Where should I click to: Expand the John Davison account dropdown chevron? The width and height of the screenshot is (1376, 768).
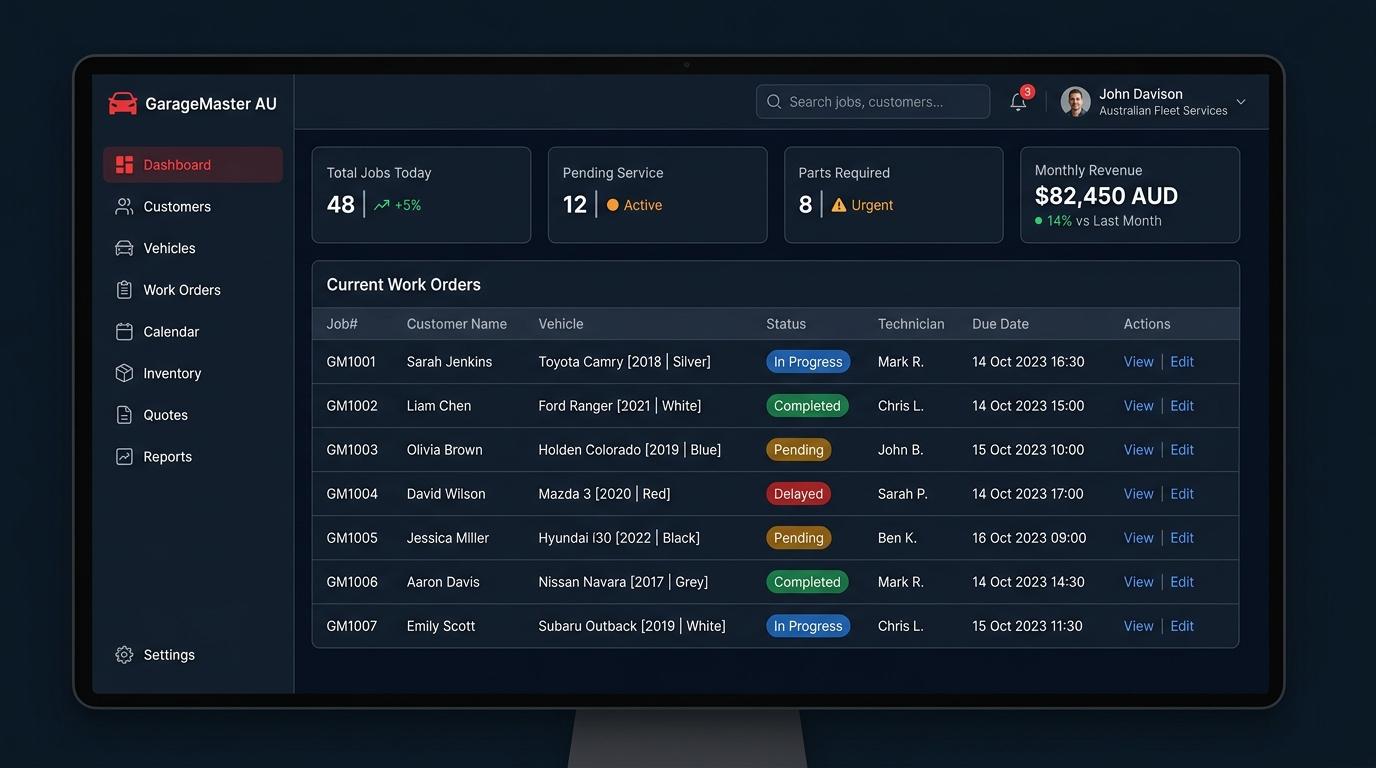1241,102
